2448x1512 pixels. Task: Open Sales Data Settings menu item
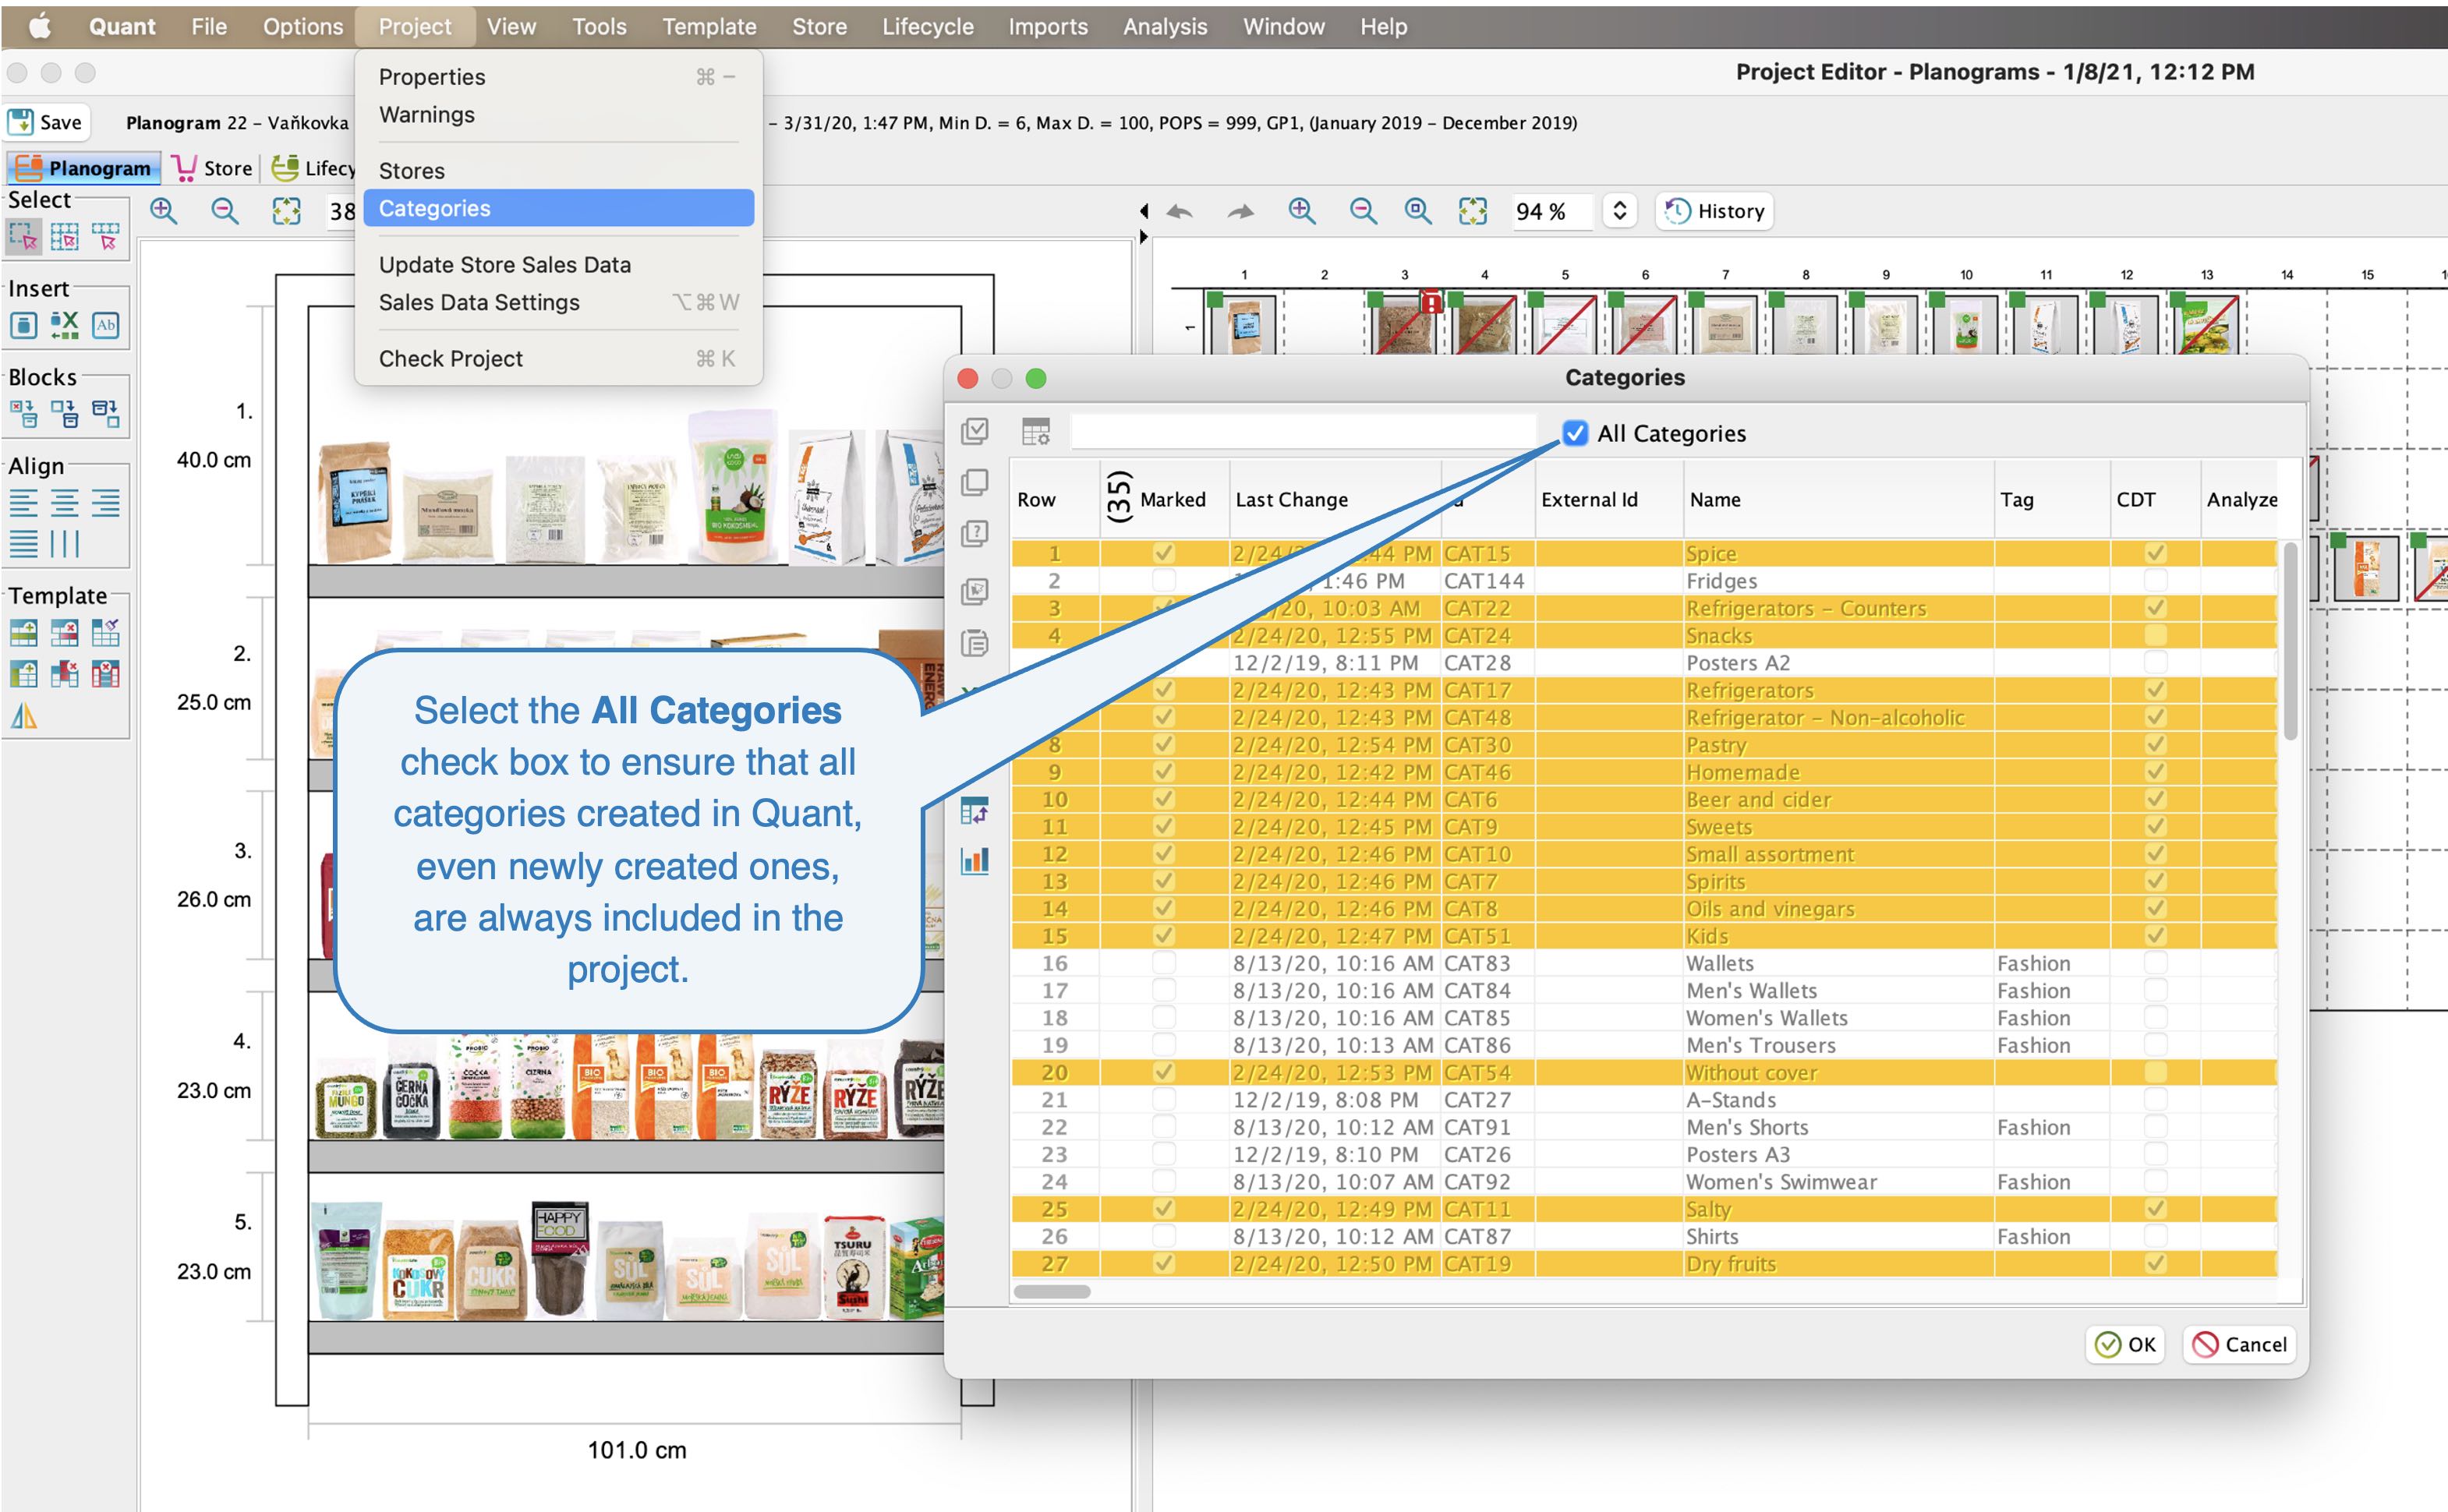coord(558,302)
